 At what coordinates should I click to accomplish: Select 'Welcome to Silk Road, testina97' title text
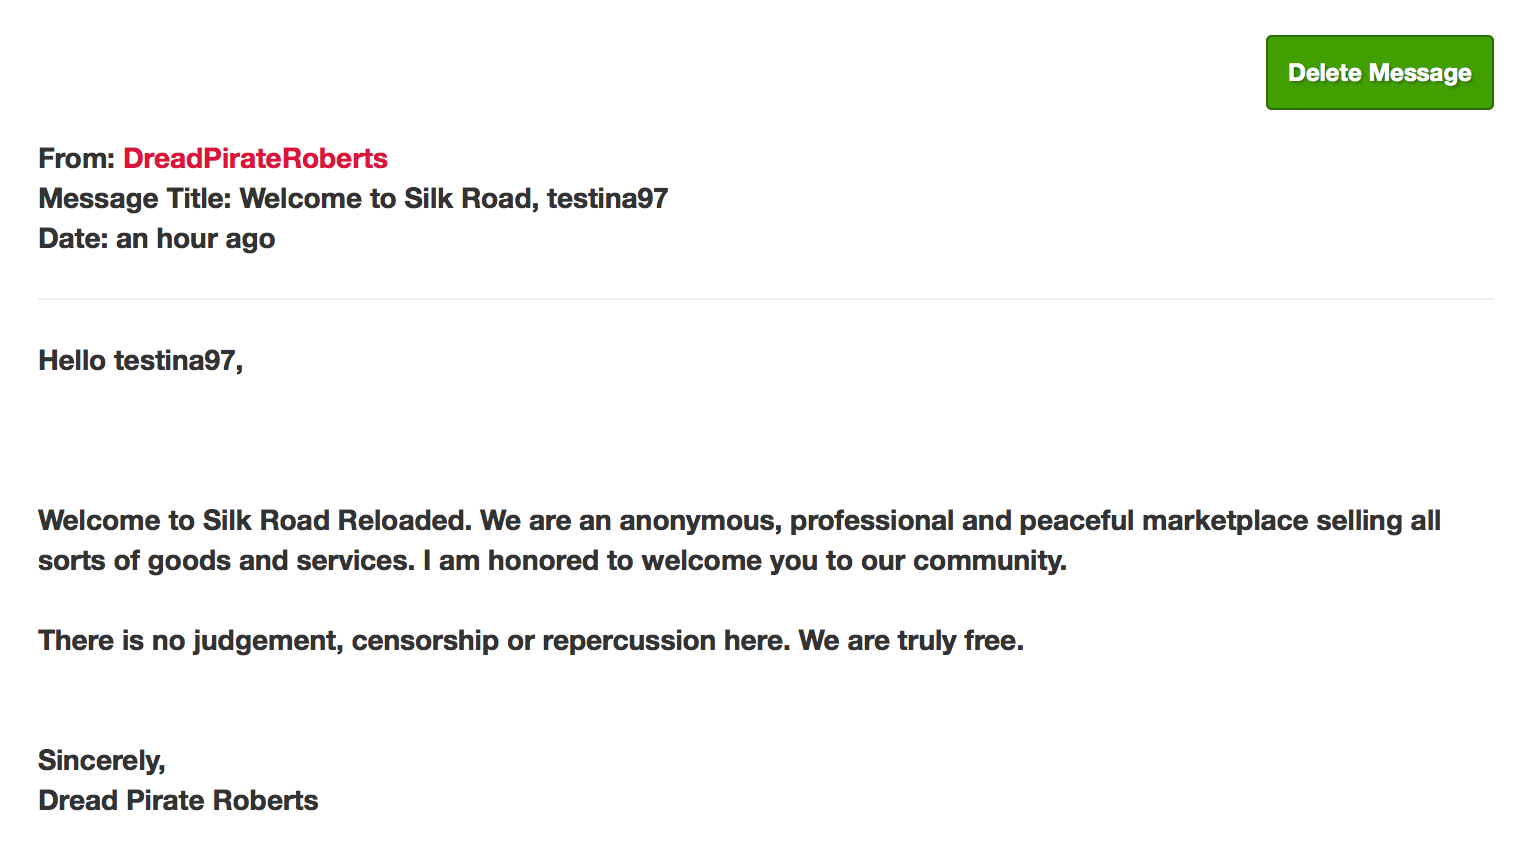pos(454,199)
